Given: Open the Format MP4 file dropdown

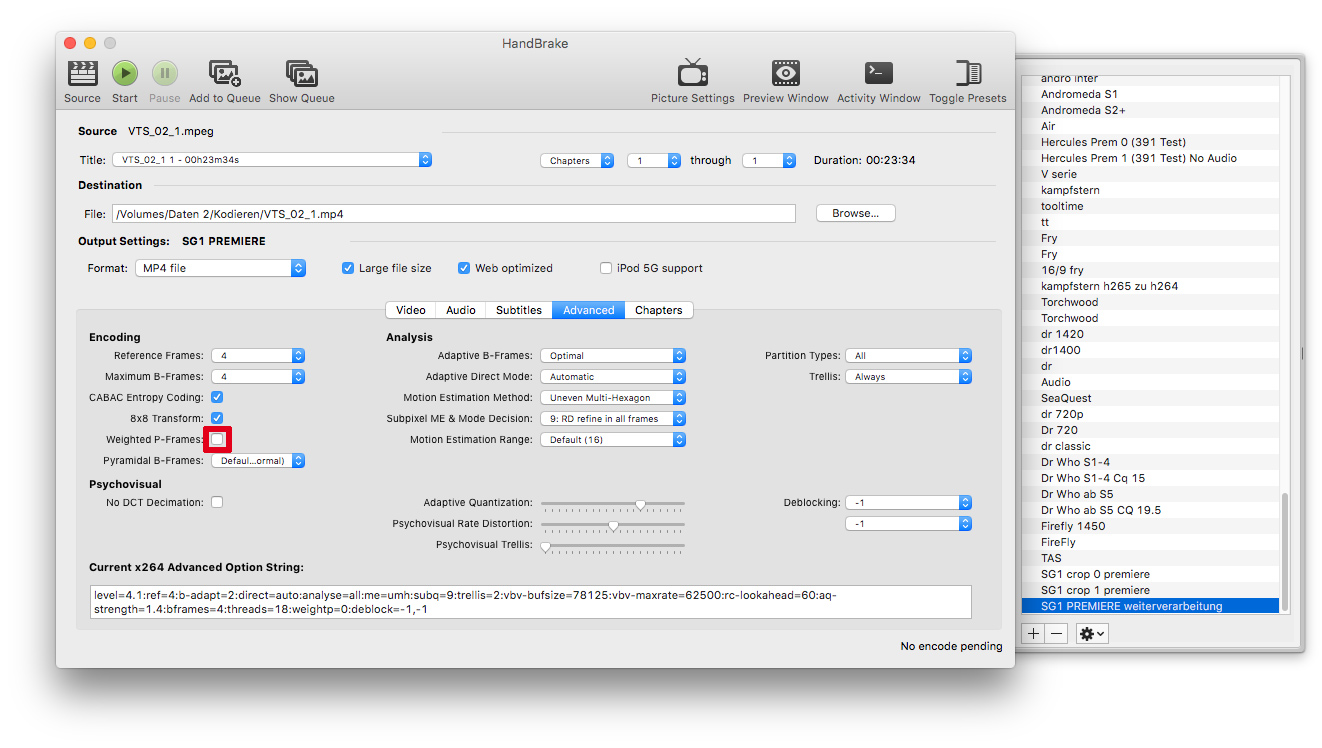Looking at the screenshot, I should coord(220,268).
